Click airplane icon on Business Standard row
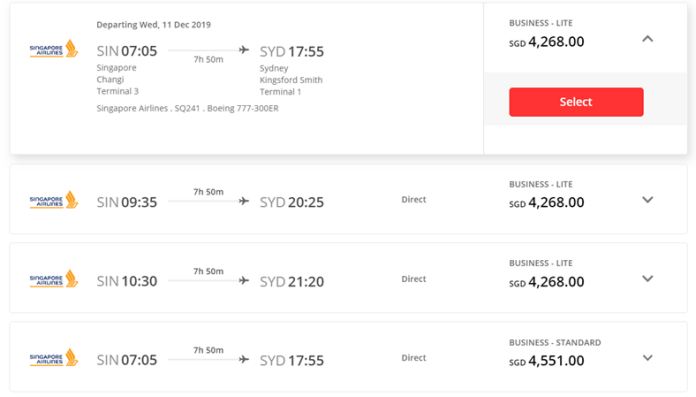This screenshot has width=696, height=397. 244,359
